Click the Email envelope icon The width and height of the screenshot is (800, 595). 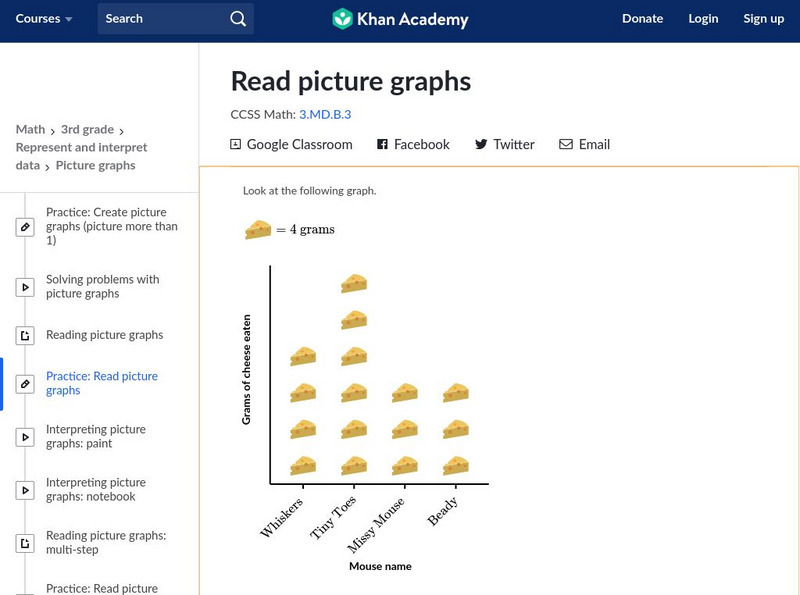click(566, 144)
